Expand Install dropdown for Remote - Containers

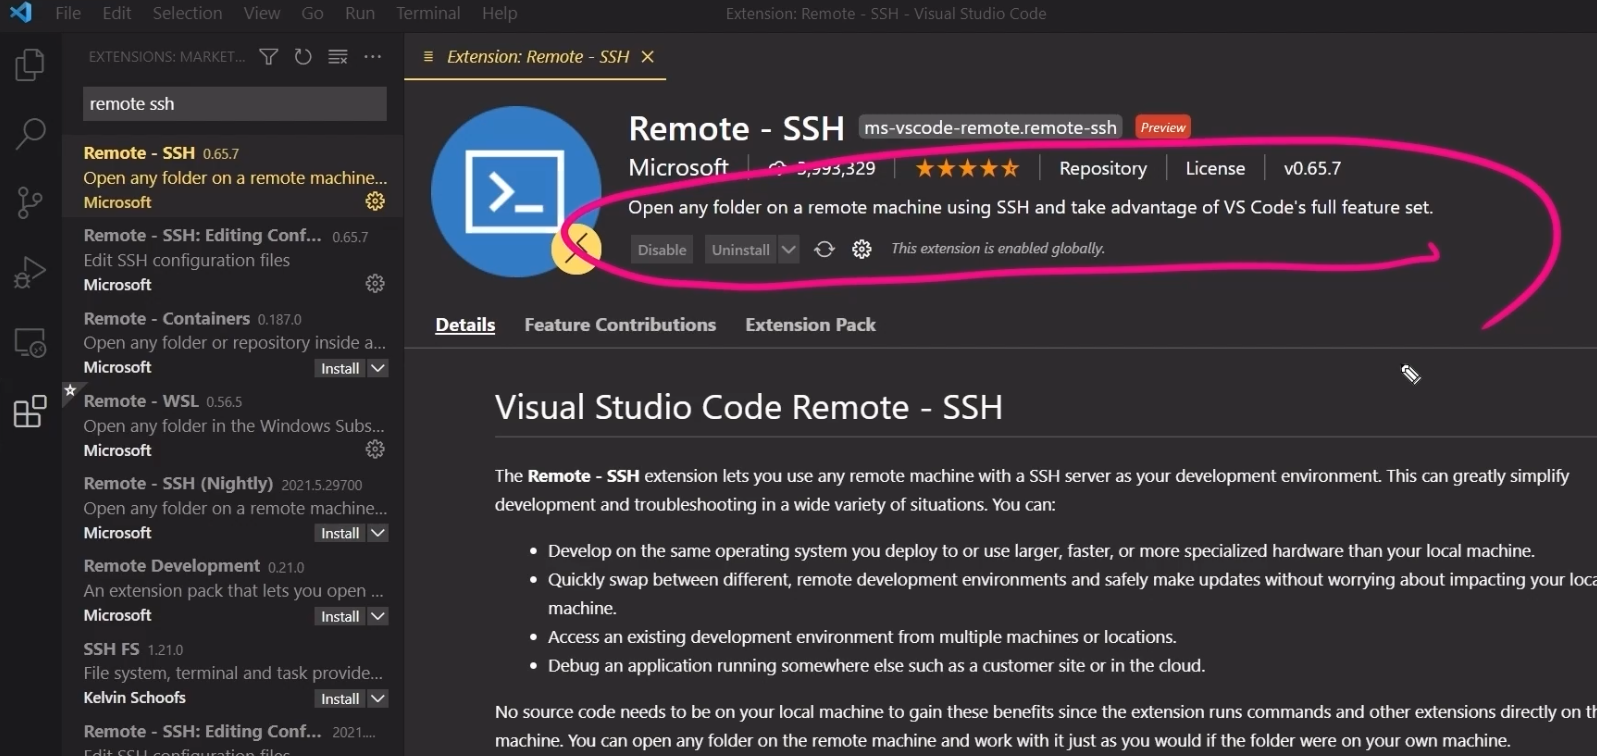(378, 368)
